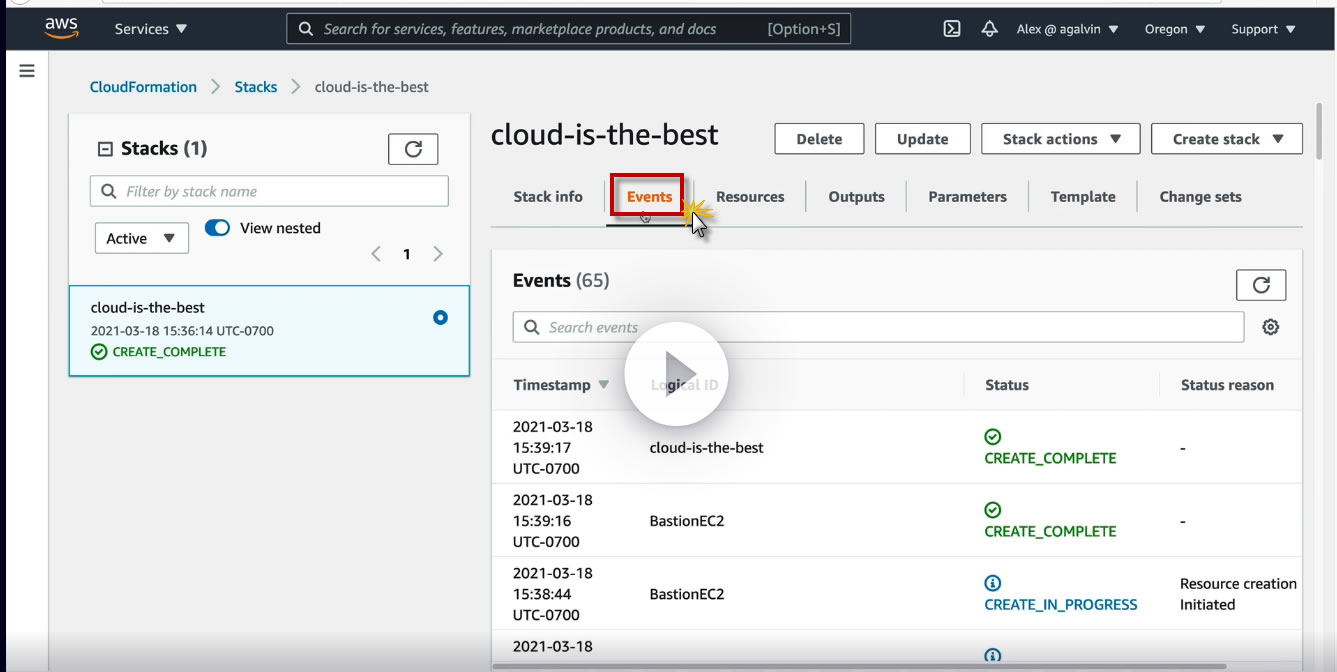The image size is (1337, 672).
Task: Select the cloud-is-the-best stack radio button
Action: click(x=440, y=318)
